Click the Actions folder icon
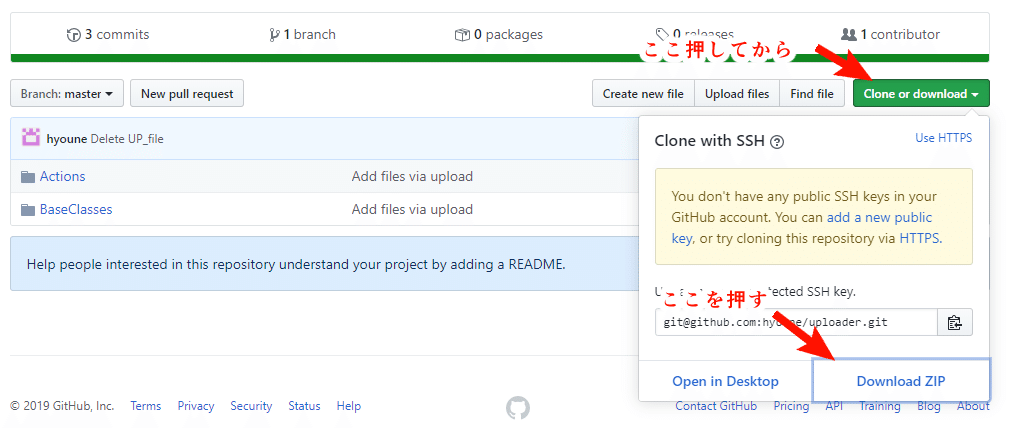1010x428 pixels. click(x=28, y=177)
